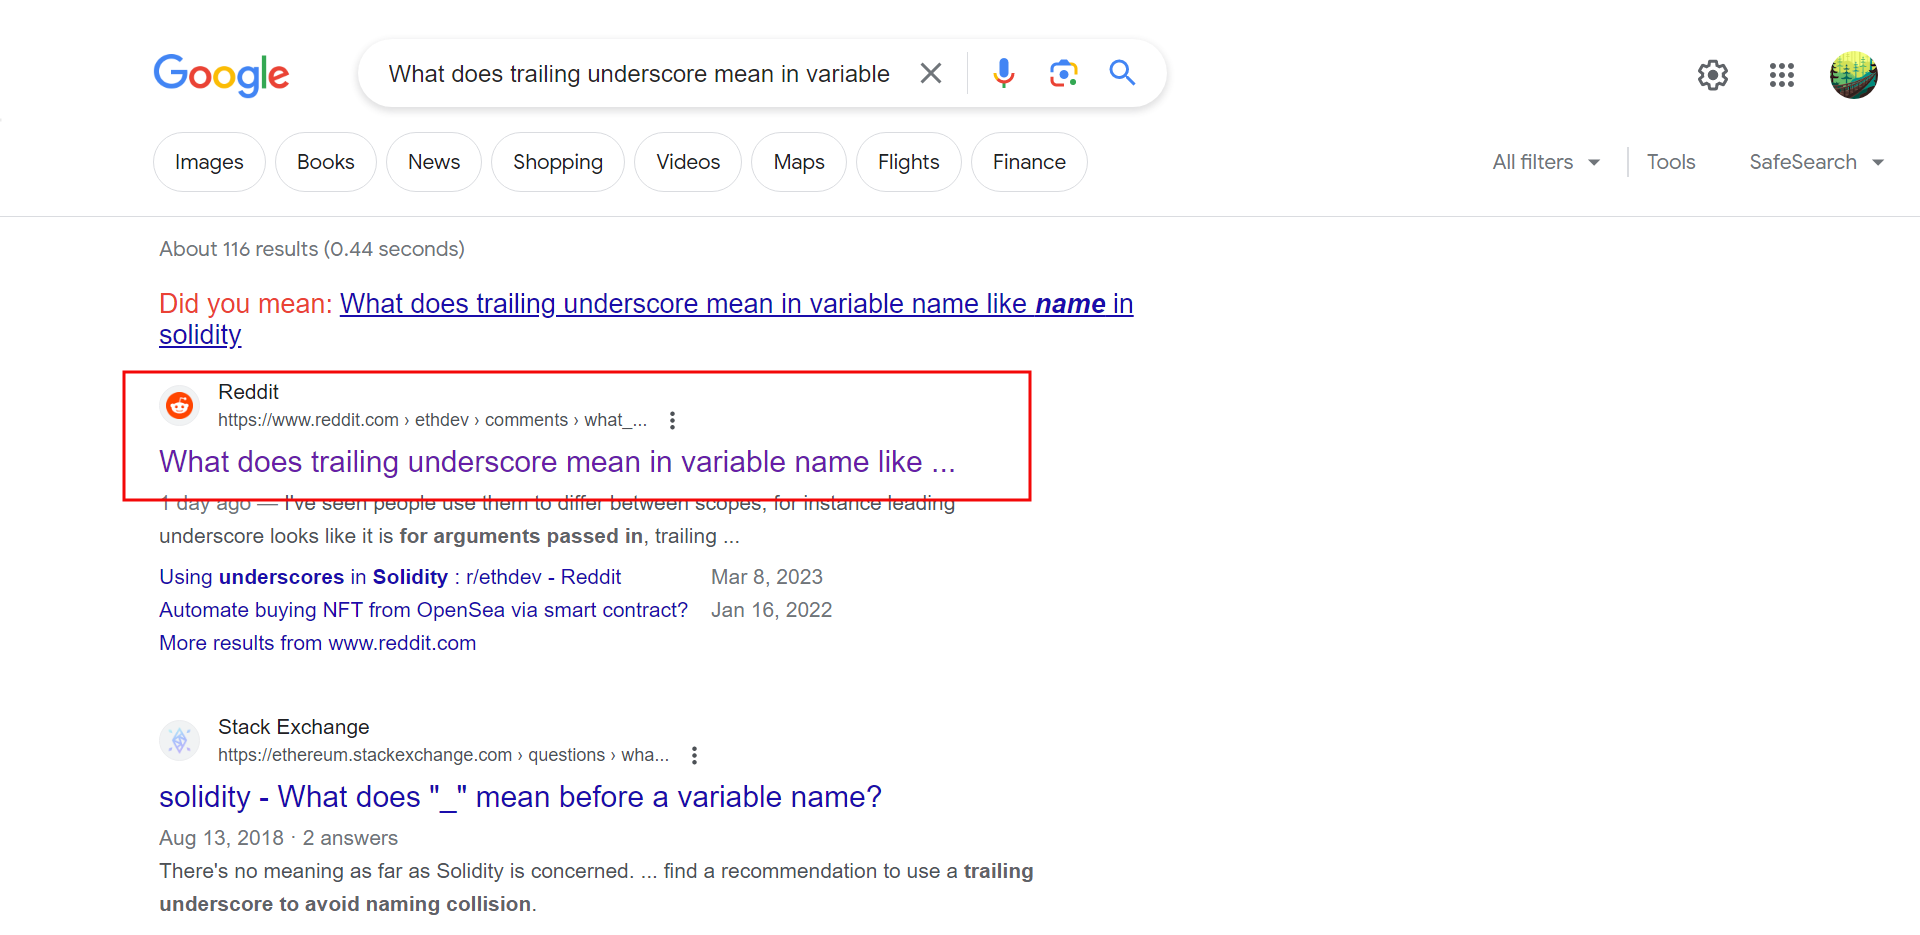Image resolution: width=1920 pixels, height=935 pixels.
Task: Click 'More results from www.reddit.com'
Action: click(x=317, y=643)
